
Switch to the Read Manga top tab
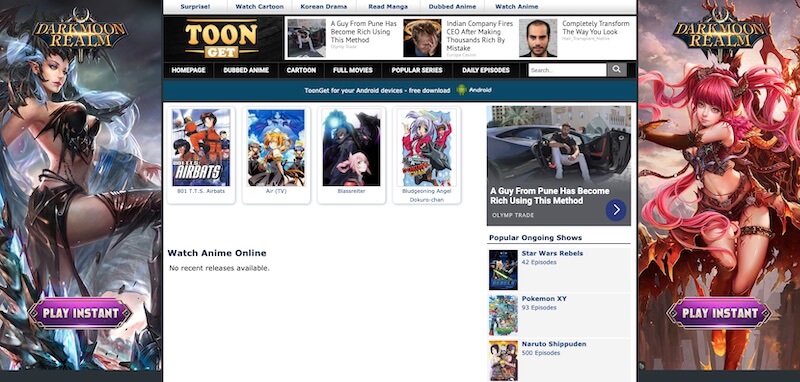click(x=388, y=7)
